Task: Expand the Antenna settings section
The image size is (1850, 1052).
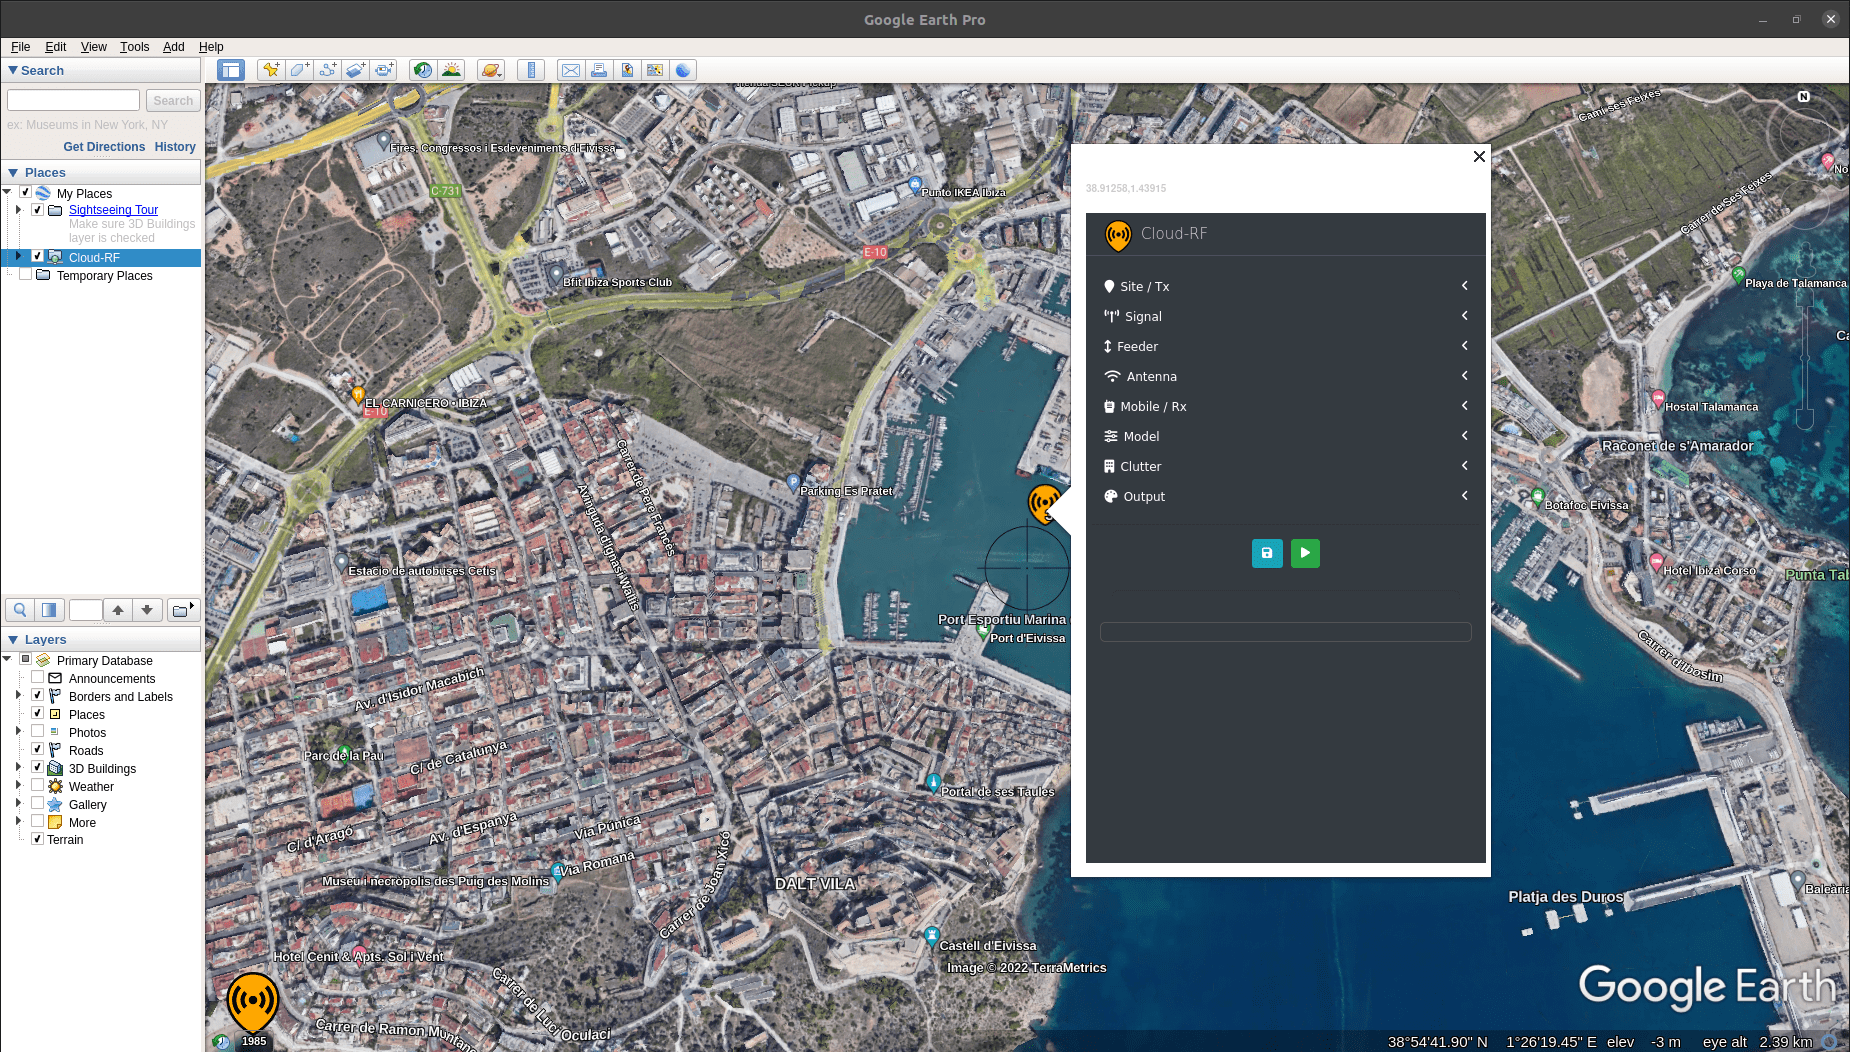Action: tap(1464, 376)
